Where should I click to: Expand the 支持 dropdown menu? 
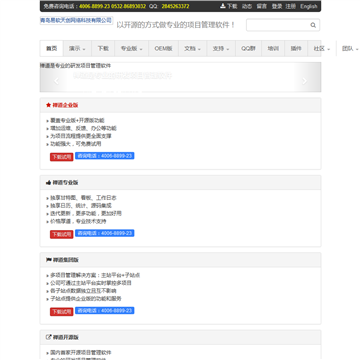coord(221,49)
